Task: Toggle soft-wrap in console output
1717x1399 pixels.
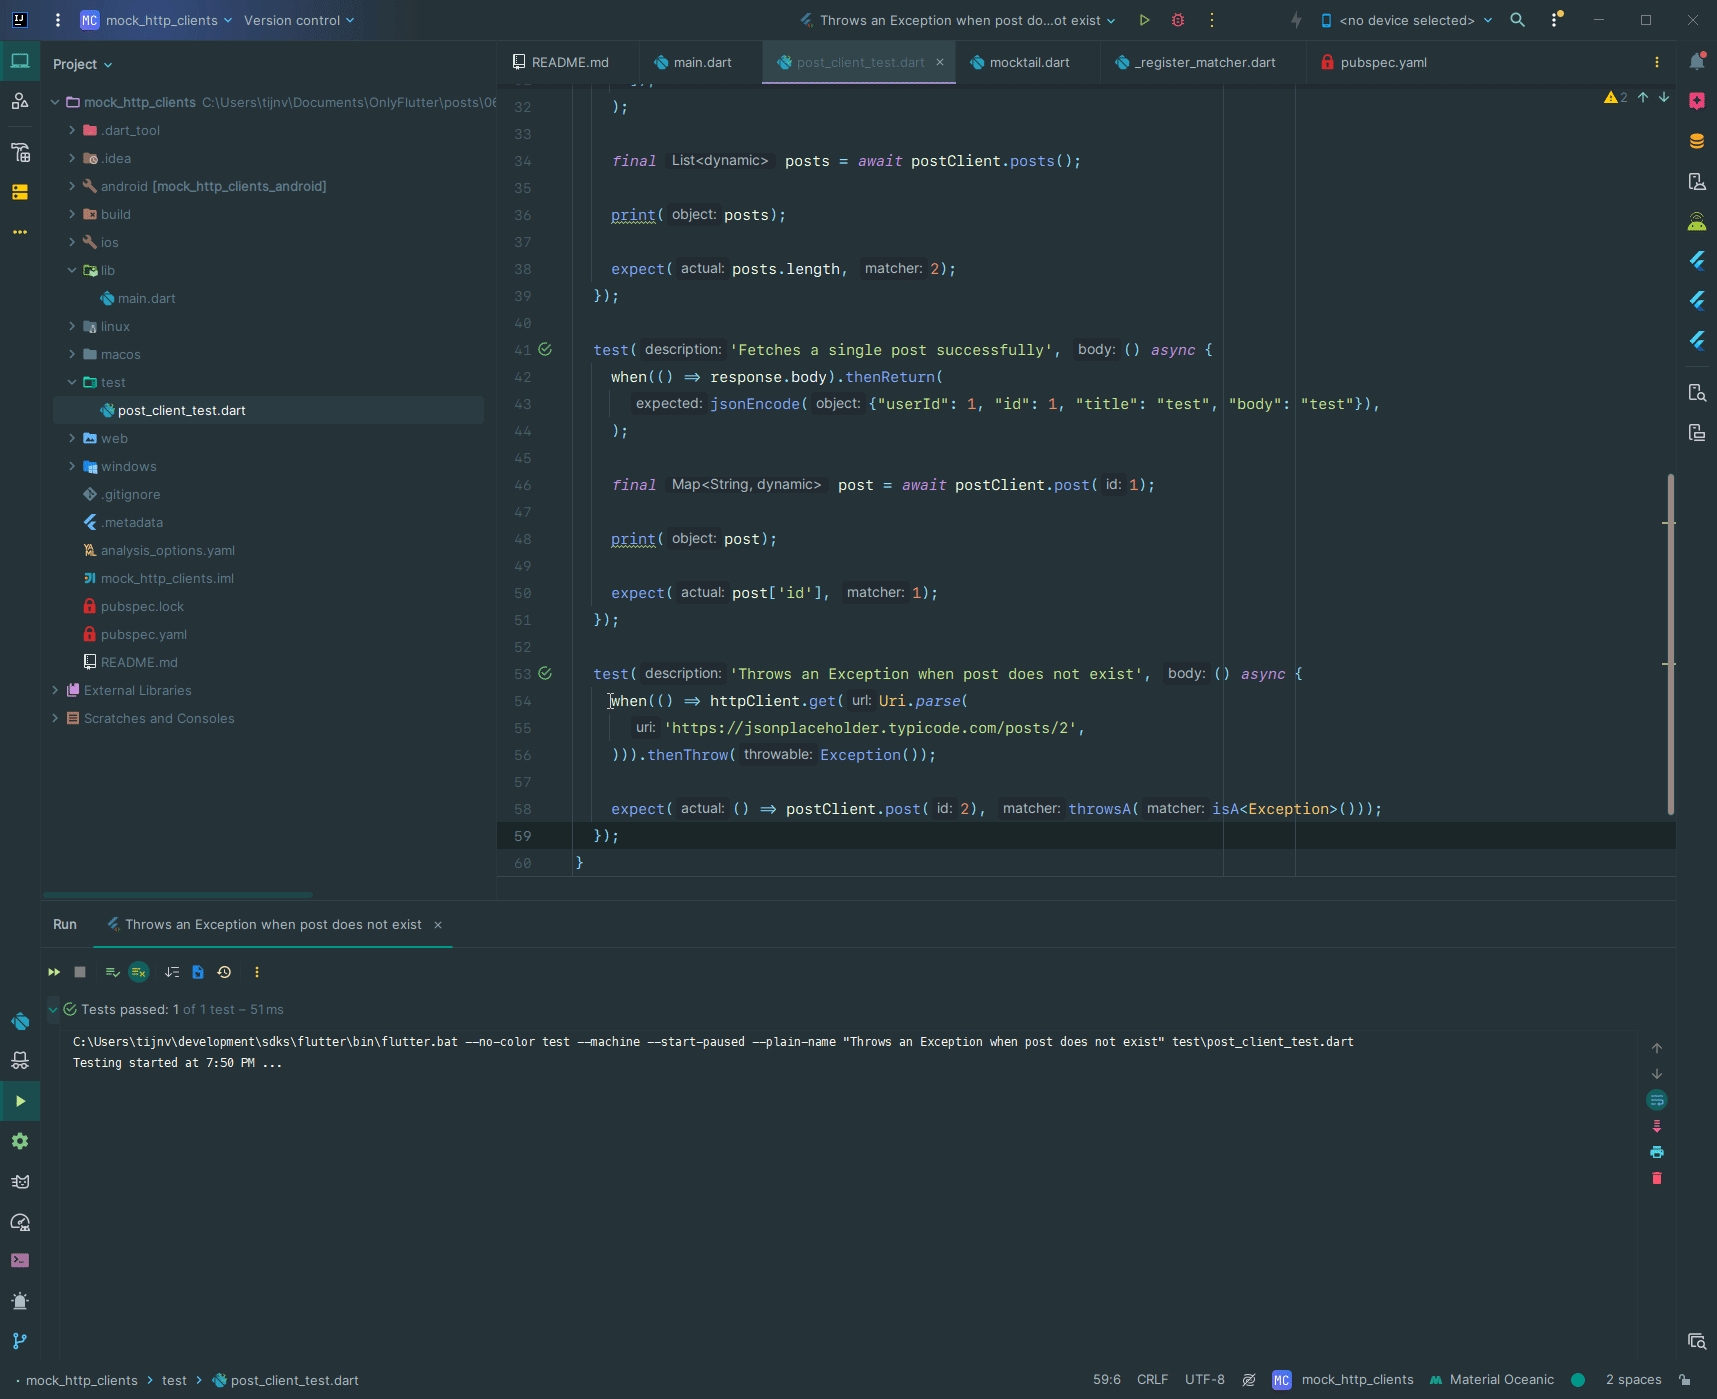Action: pos(1657,1099)
